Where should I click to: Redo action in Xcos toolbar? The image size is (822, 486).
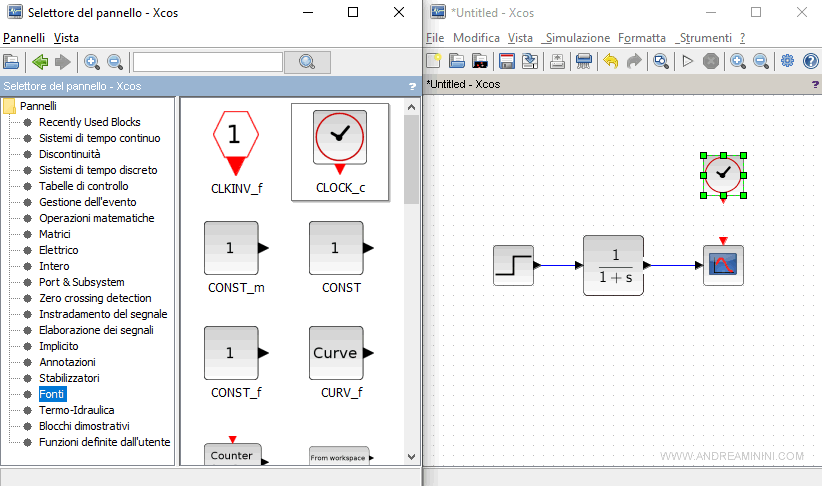click(x=634, y=61)
